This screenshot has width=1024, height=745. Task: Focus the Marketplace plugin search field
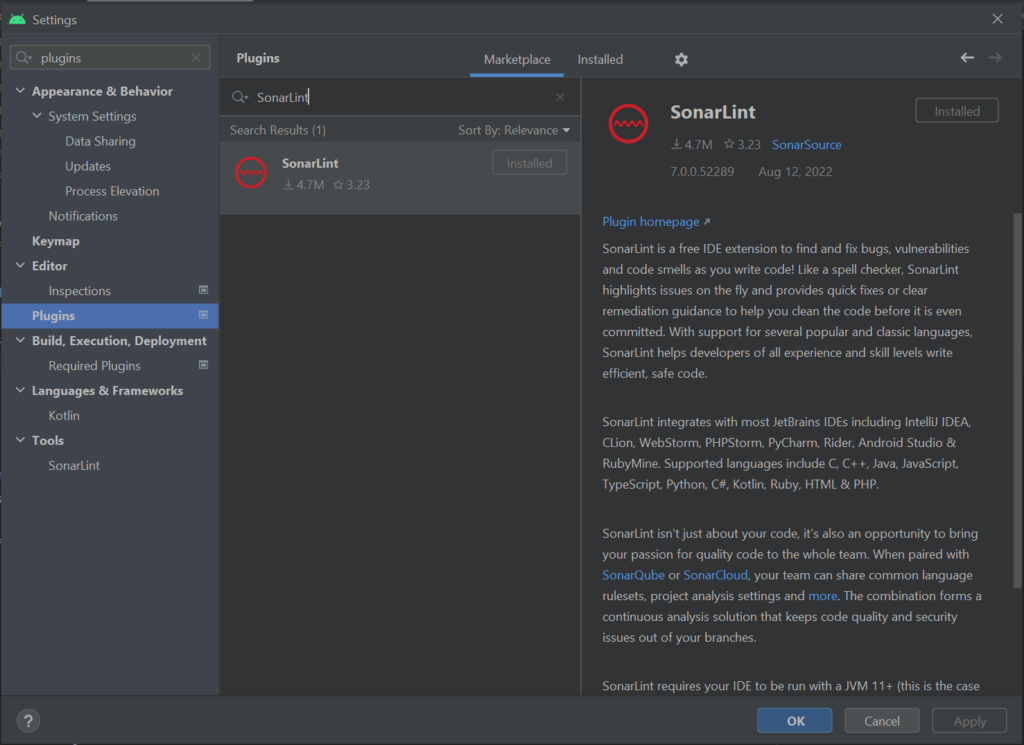[400, 97]
